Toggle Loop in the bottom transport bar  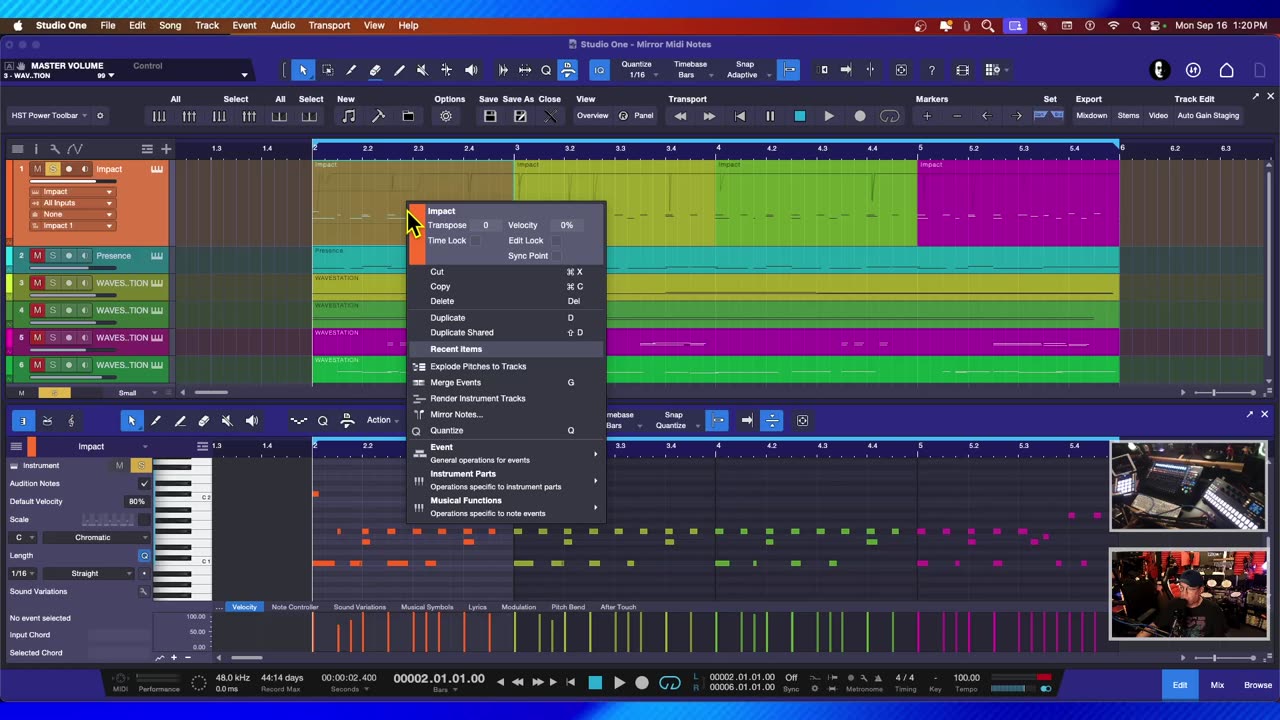pyautogui.click(x=669, y=683)
